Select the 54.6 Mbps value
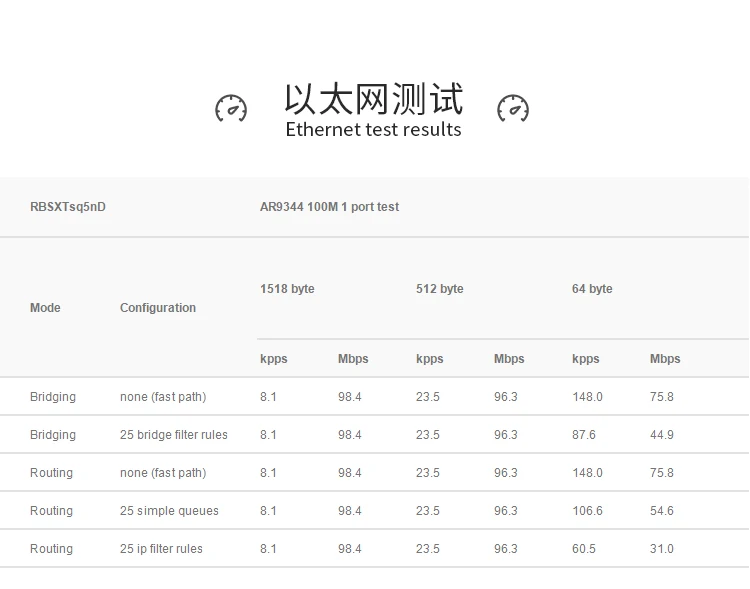Image resolution: width=750 pixels, height=589 pixels. pos(662,511)
